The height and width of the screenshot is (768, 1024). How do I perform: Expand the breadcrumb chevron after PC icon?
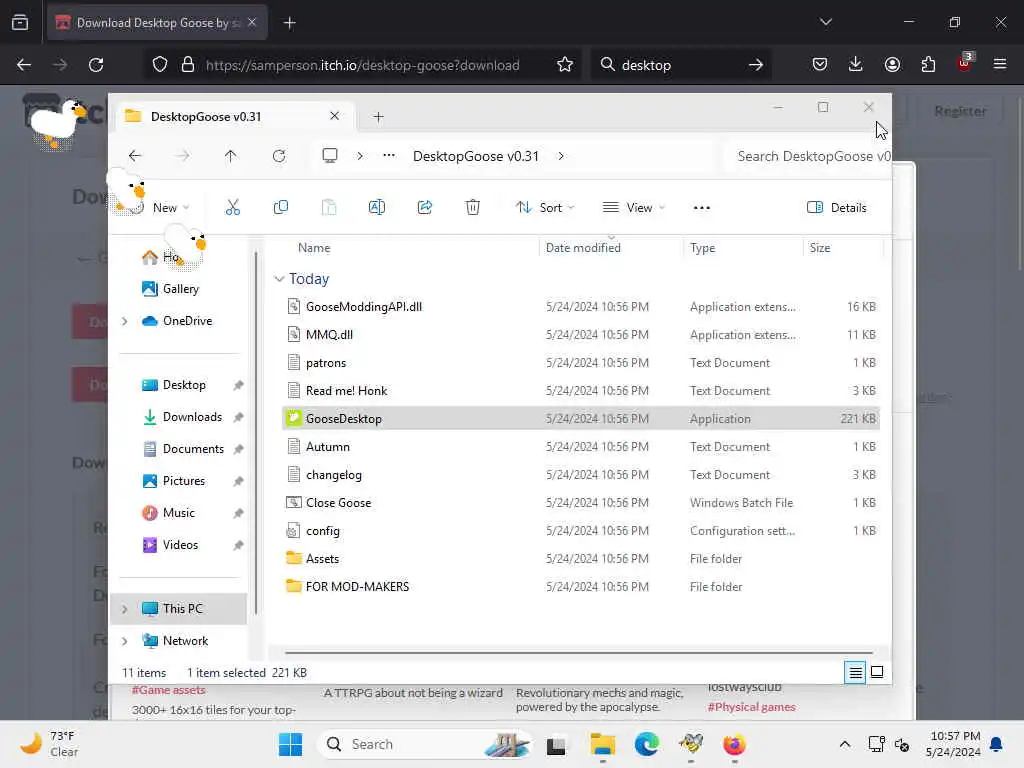(360, 156)
